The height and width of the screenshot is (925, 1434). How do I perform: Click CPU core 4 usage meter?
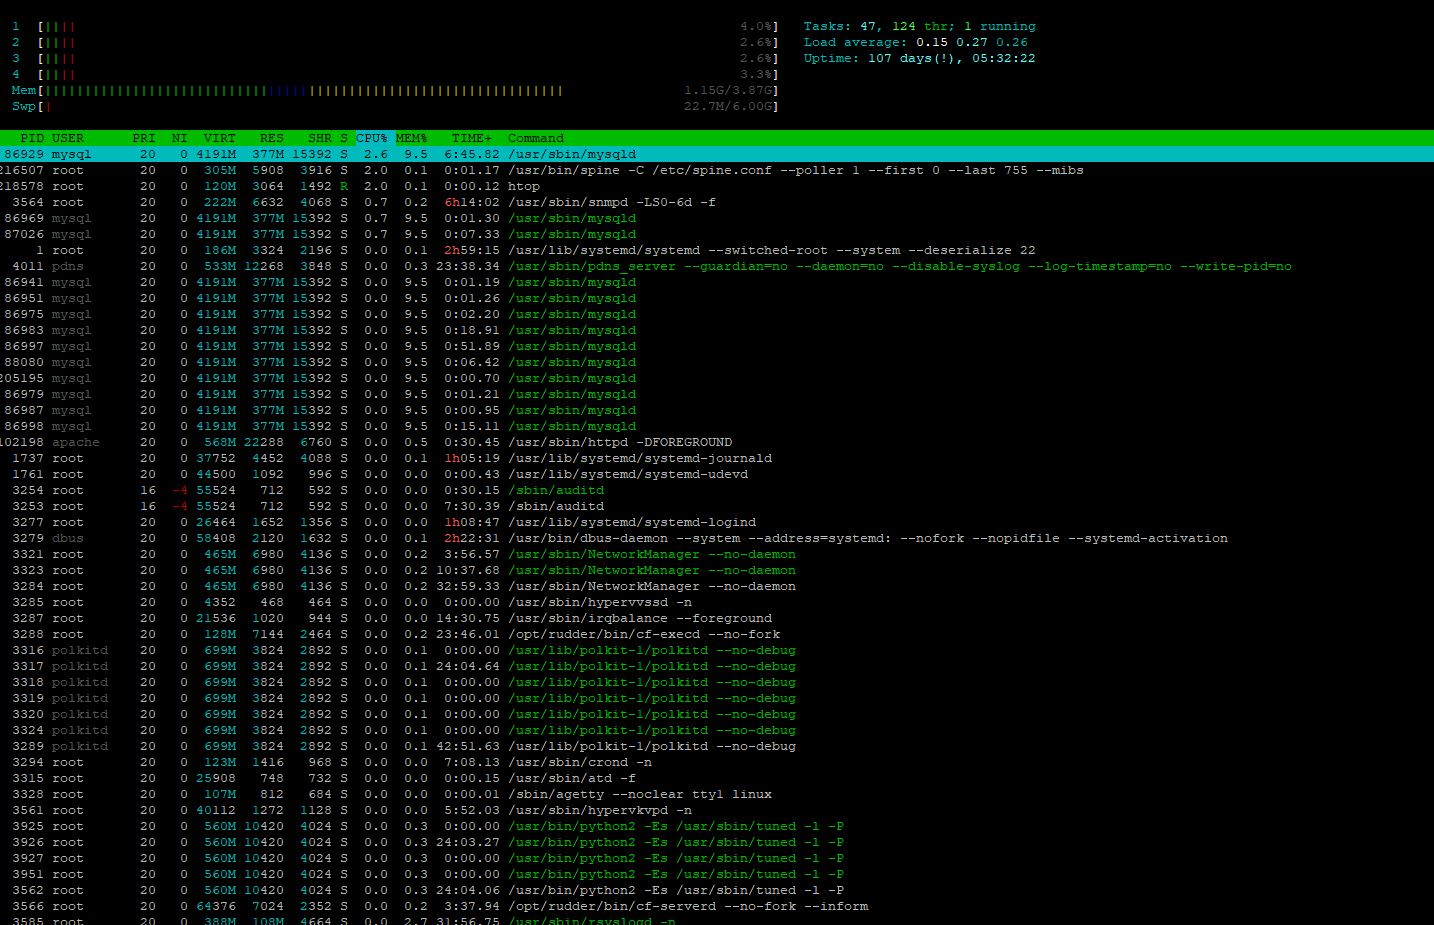pyautogui.click(x=394, y=74)
